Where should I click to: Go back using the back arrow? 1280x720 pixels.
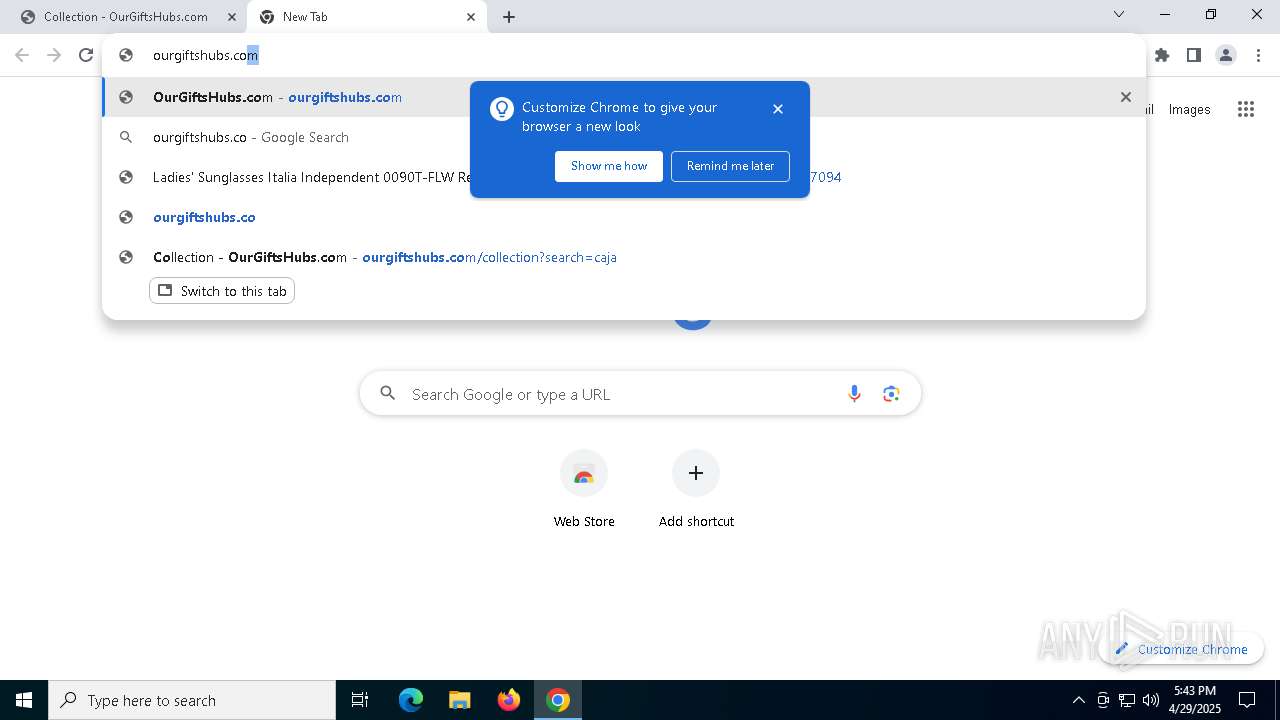tap(22, 56)
